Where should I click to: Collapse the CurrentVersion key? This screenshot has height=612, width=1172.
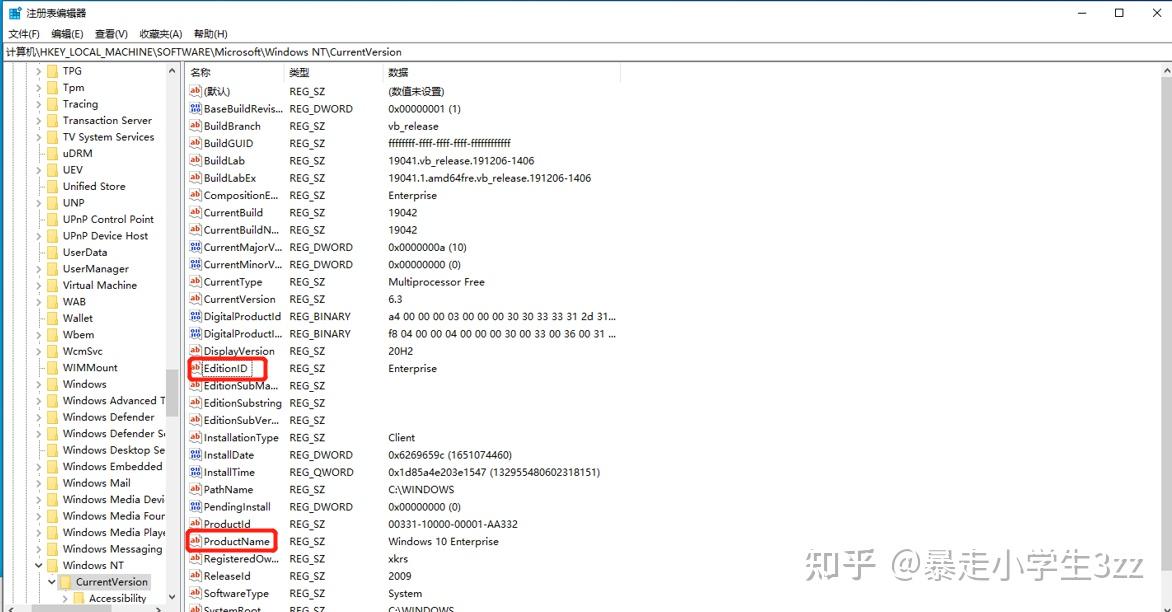tap(52, 581)
